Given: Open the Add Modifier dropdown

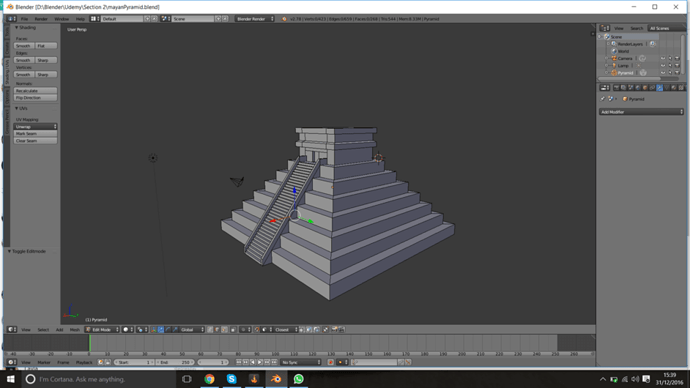Looking at the screenshot, I should (x=641, y=112).
